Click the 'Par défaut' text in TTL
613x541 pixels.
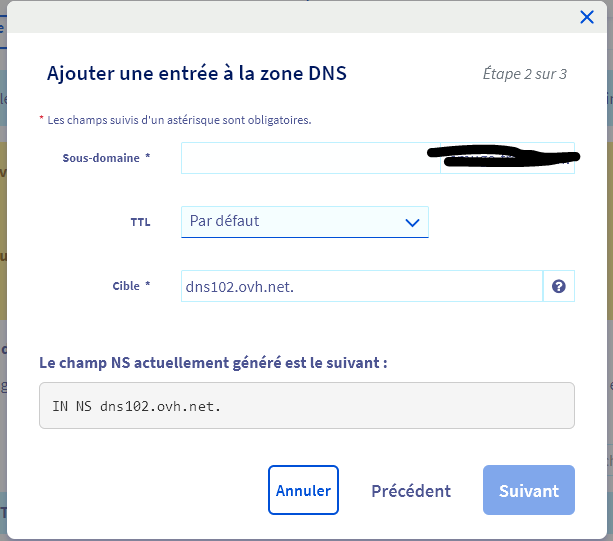pyautogui.click(x=225, y=221)
